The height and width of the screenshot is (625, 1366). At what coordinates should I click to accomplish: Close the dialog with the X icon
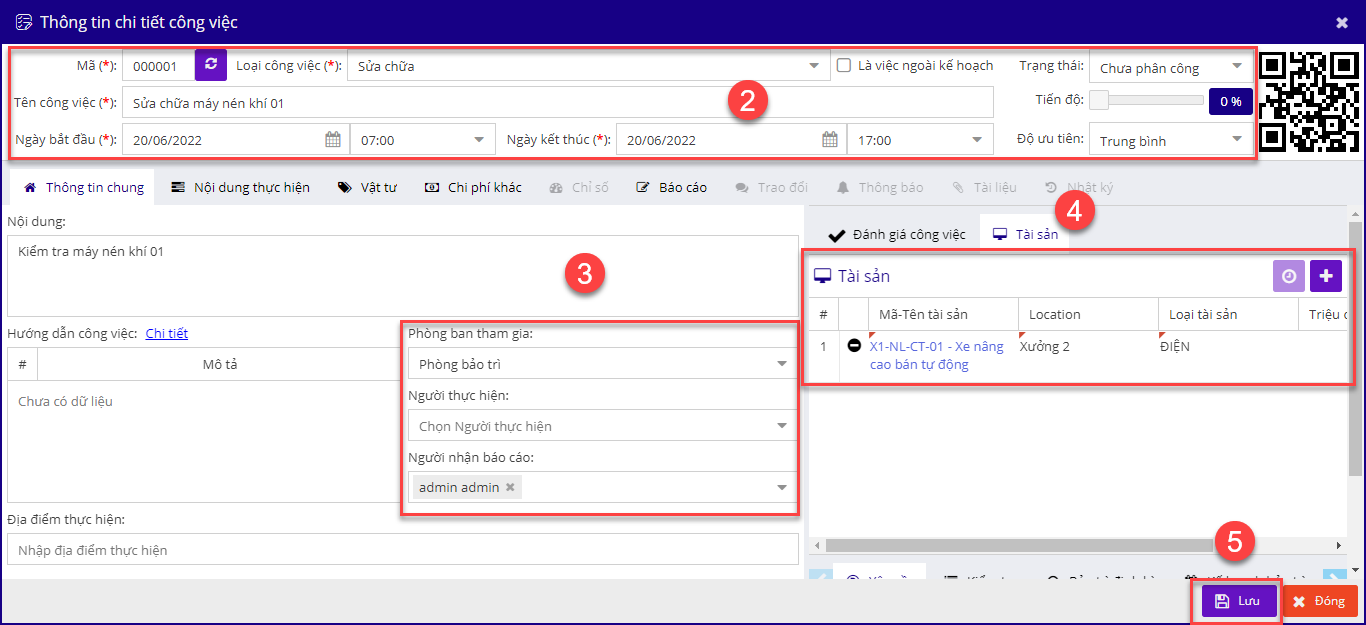[x=1342, y=22]
